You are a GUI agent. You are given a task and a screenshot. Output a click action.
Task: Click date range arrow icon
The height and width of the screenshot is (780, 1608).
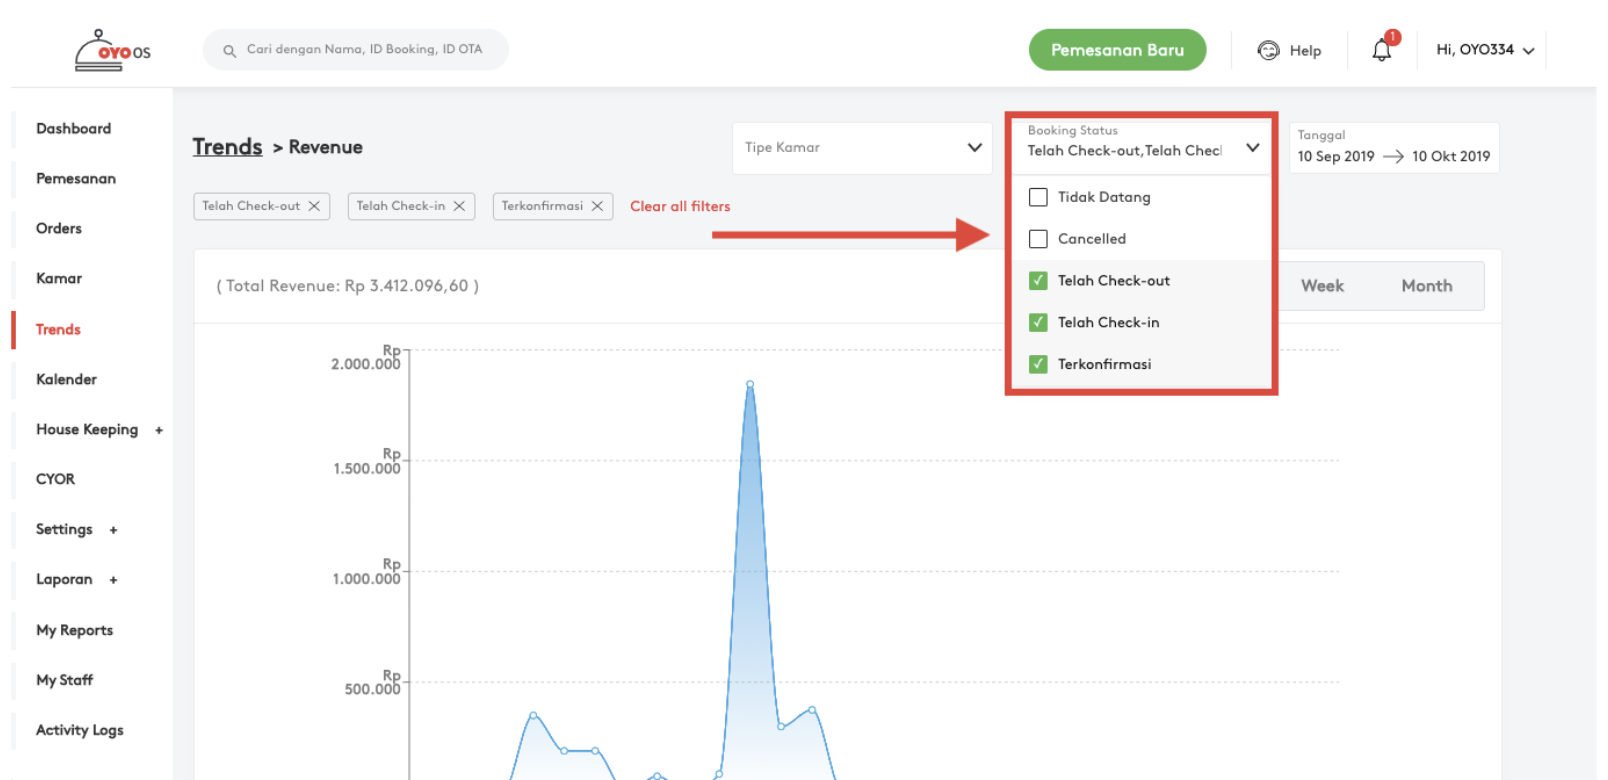tap(1393, 157)
